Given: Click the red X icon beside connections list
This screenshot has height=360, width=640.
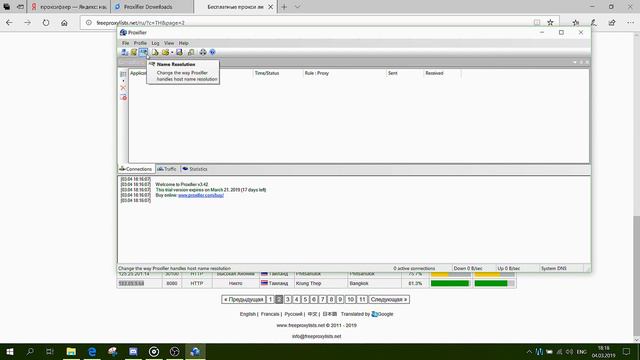Looking at the screenshot, I should 123,88.
